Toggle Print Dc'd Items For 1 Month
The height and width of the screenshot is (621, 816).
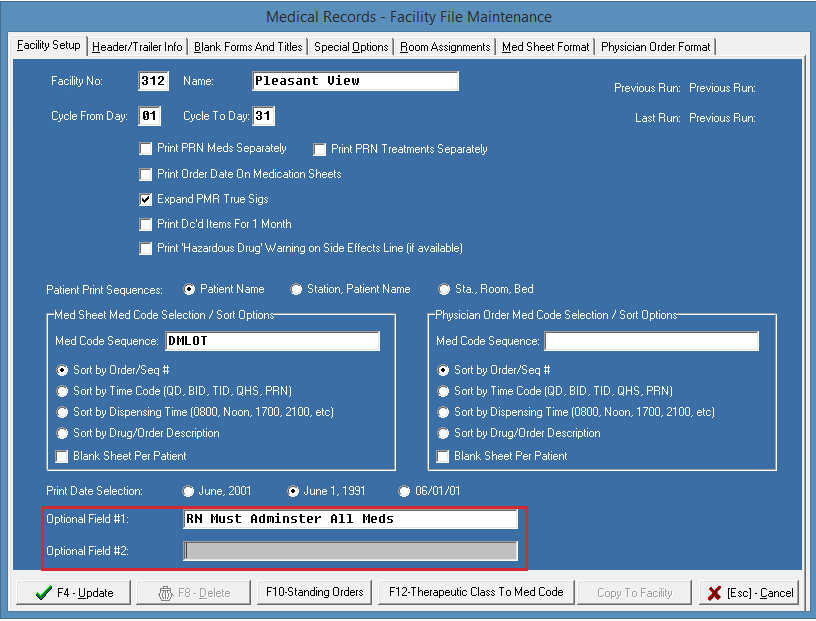tap(147, 224)
